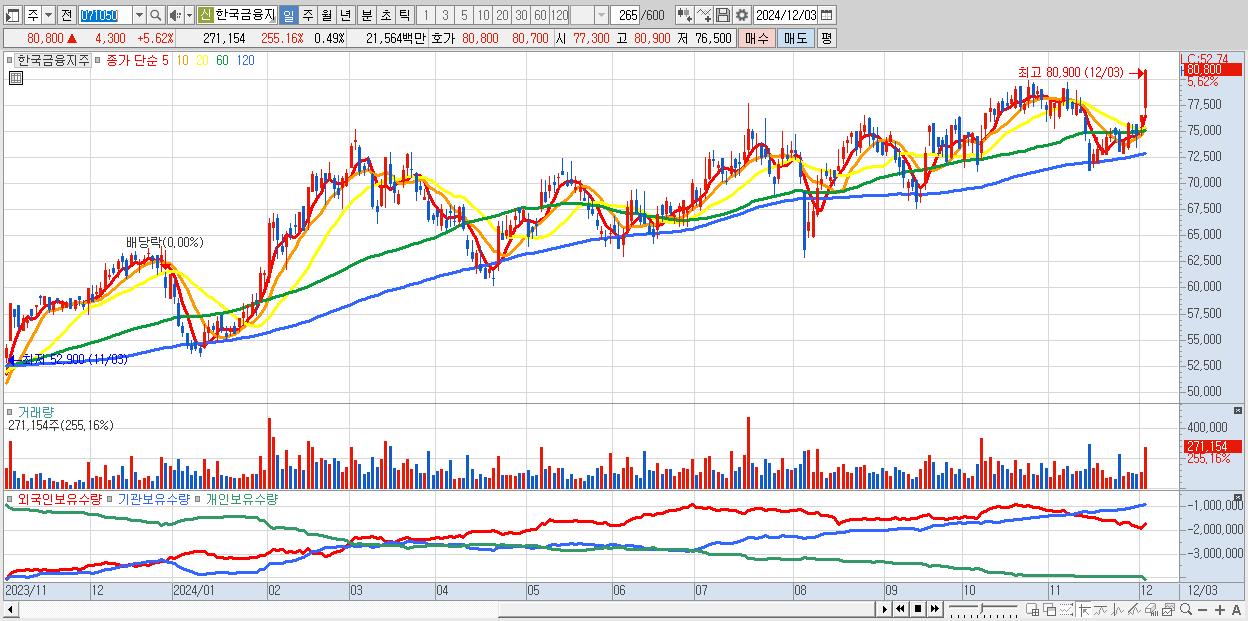Click the save chart floppy icon
Image resolution: width=1248 pixels, height=621 pixels.
point(723,15)
